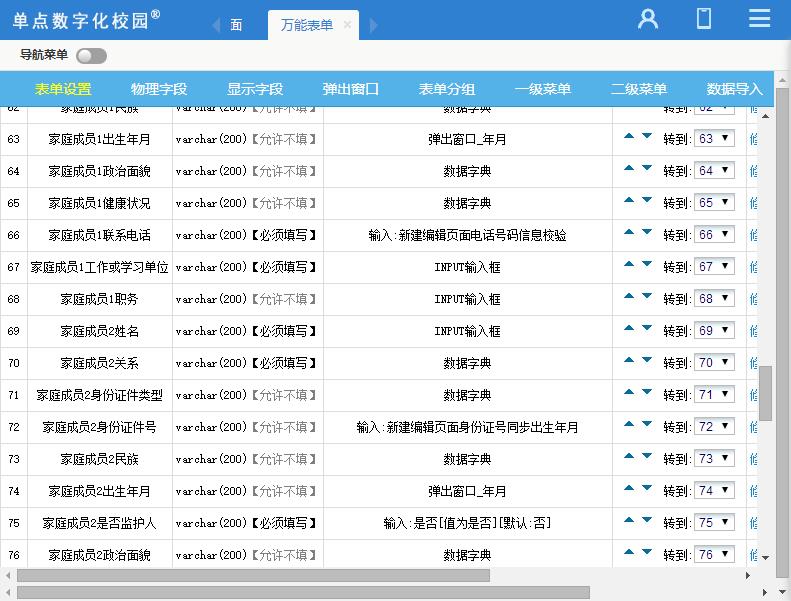Click the left tab-scroll arrow beside 万能表单
The image size is (791, 601).
(x=216, y=26)
